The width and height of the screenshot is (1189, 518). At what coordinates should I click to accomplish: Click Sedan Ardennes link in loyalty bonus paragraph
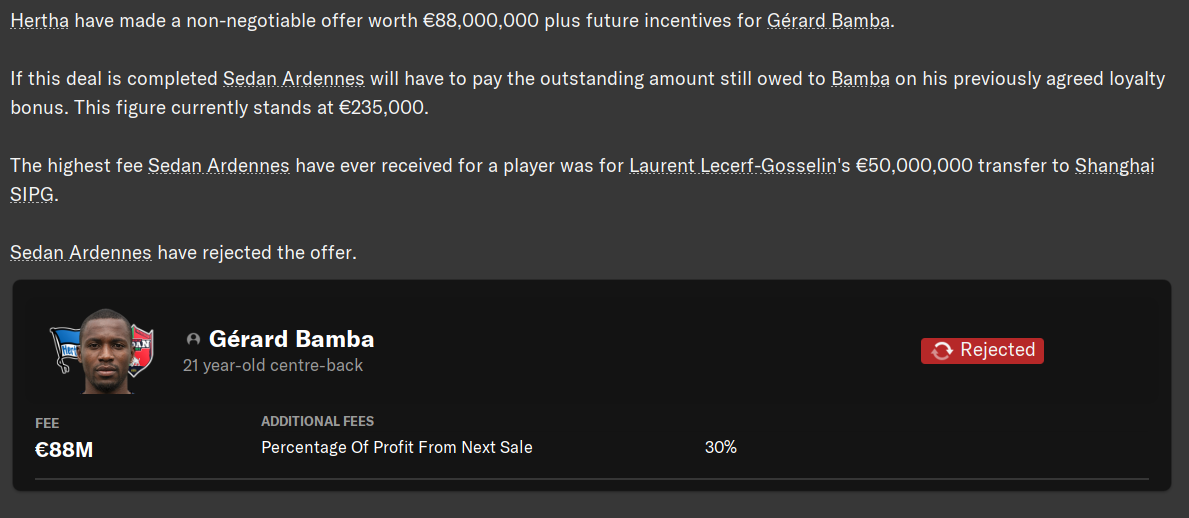tap(293, 79)
